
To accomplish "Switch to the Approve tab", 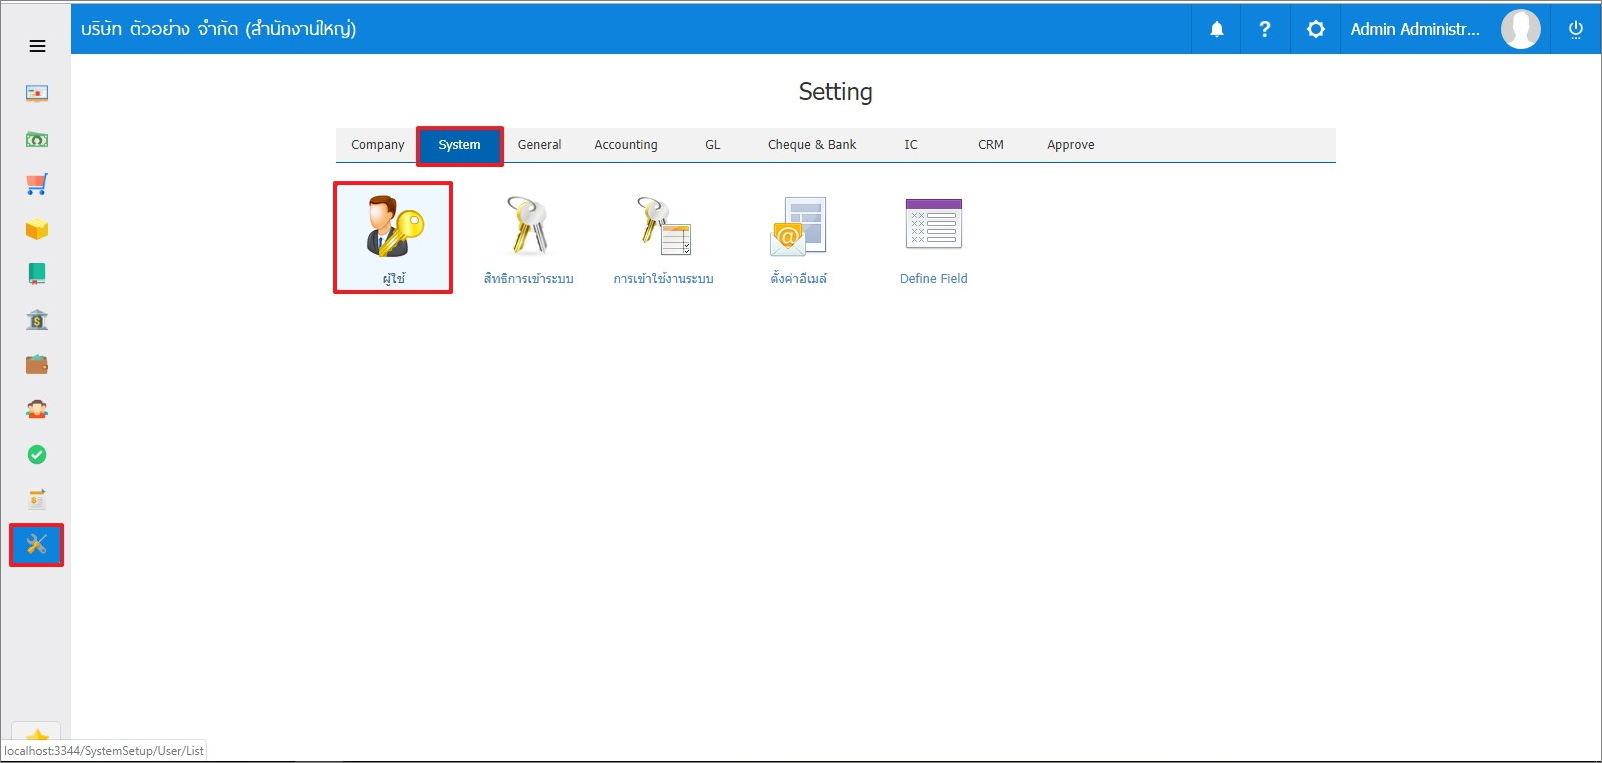I will (x=1071, y=145).
